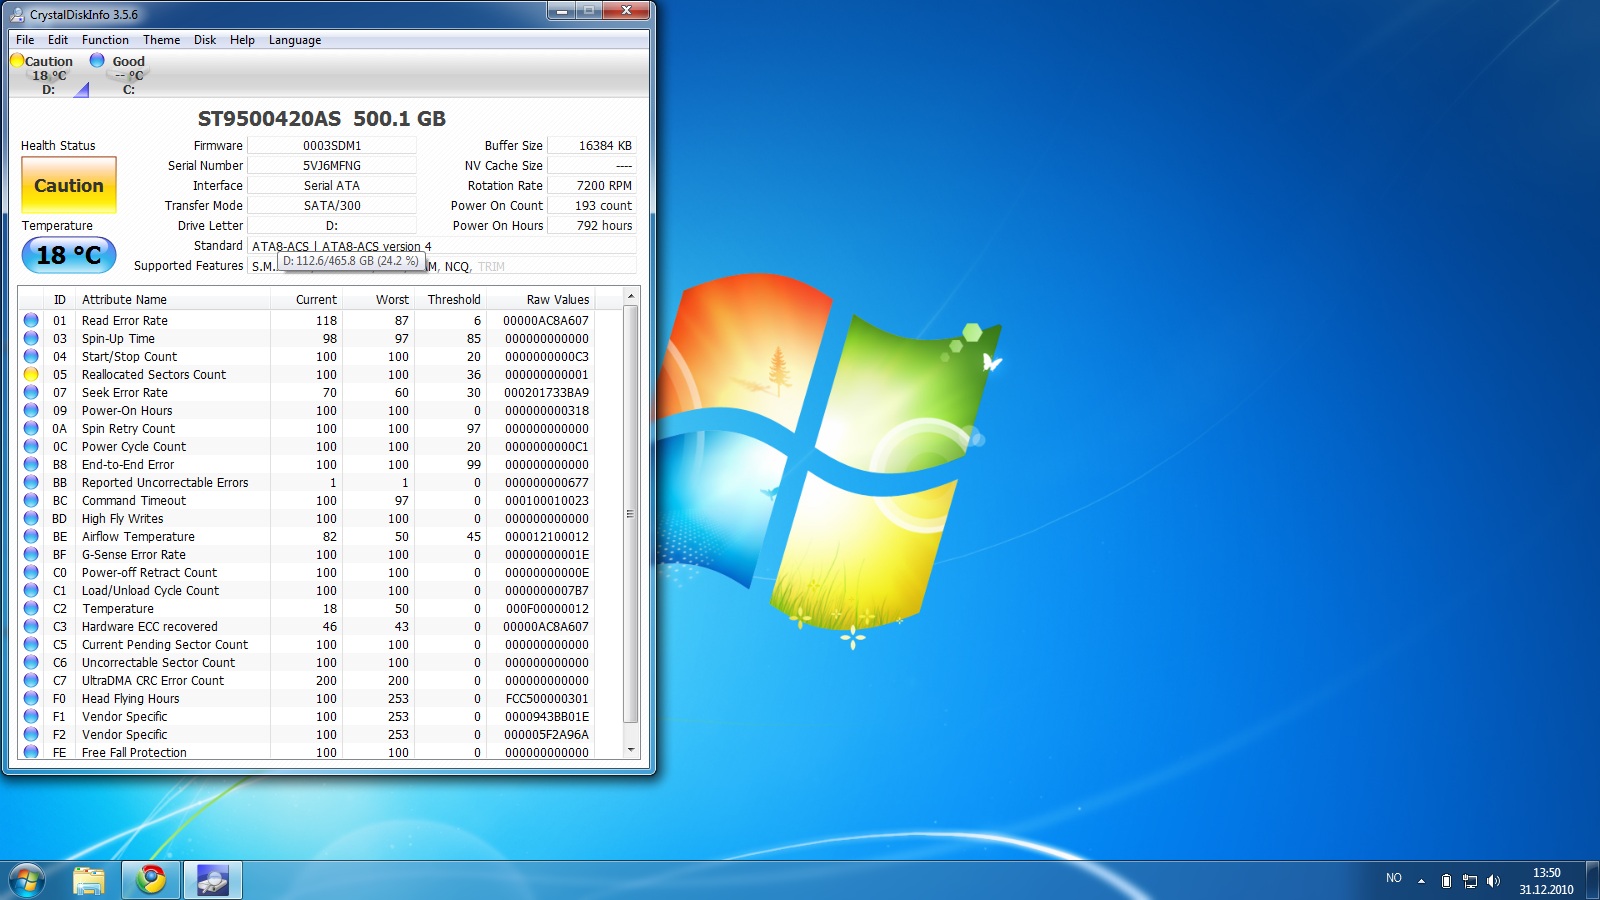This screenshot has width=1600, height=900.
Task: Click the NO language indicator in taskbar
Action: point(1393,878)
